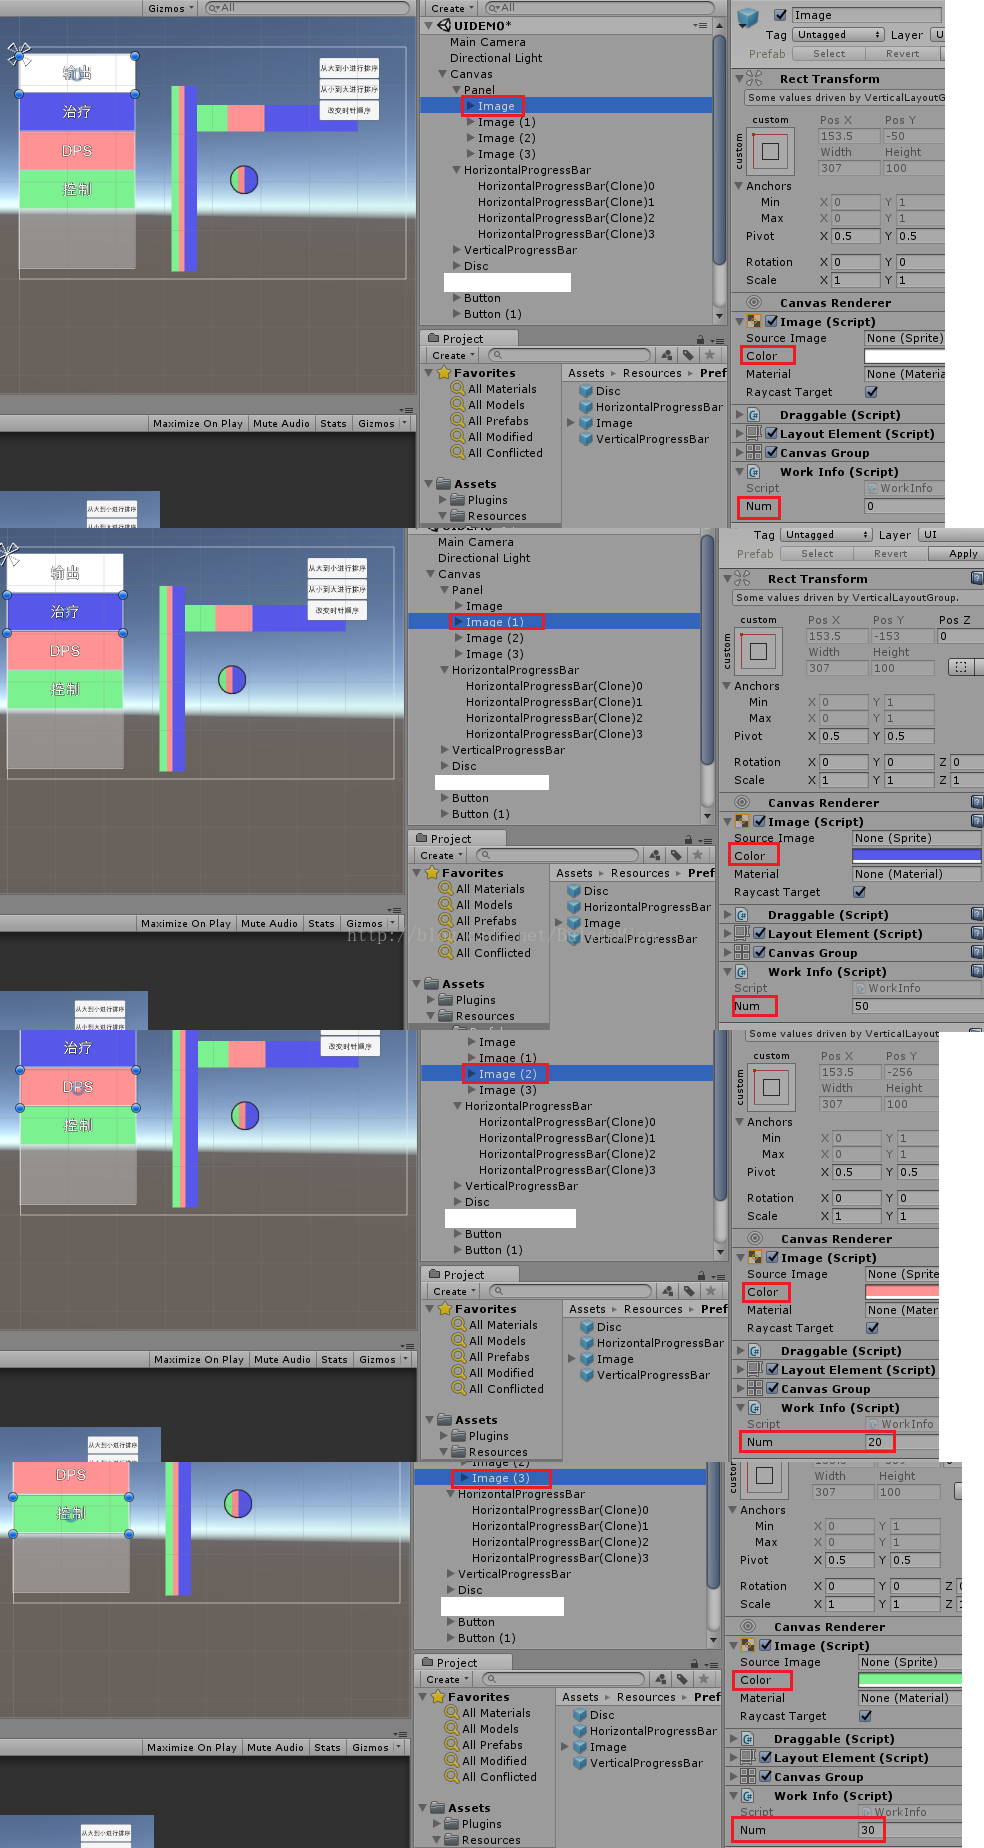Disable Layout Element checkbox in Num 0 capture
The image size is (984, 1848).
[x=772, y=433]
